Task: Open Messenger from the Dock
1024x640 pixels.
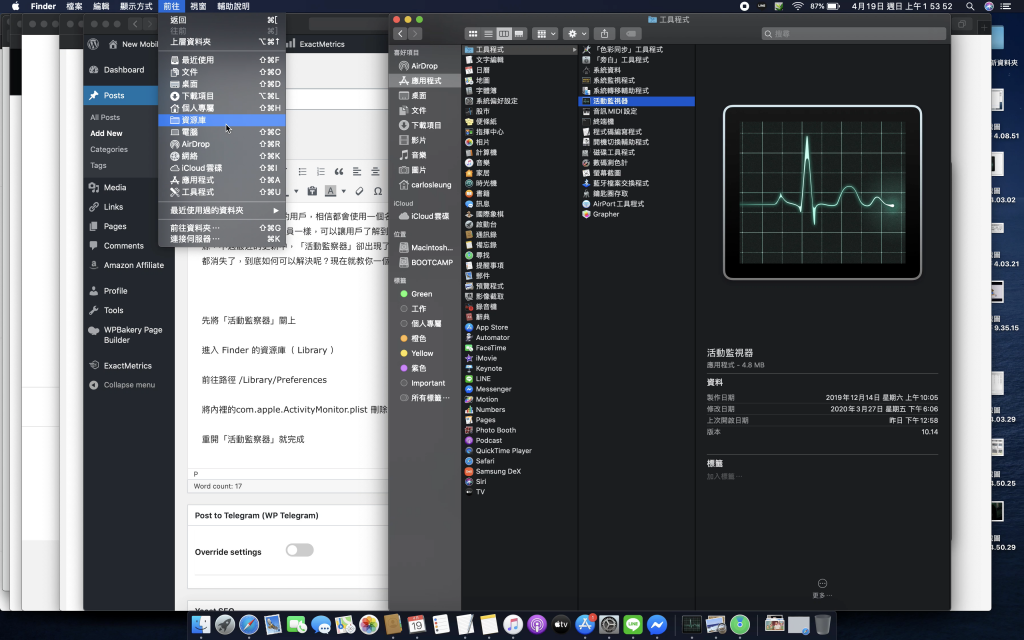Action: pyautogui.click(x=657, y=625)
